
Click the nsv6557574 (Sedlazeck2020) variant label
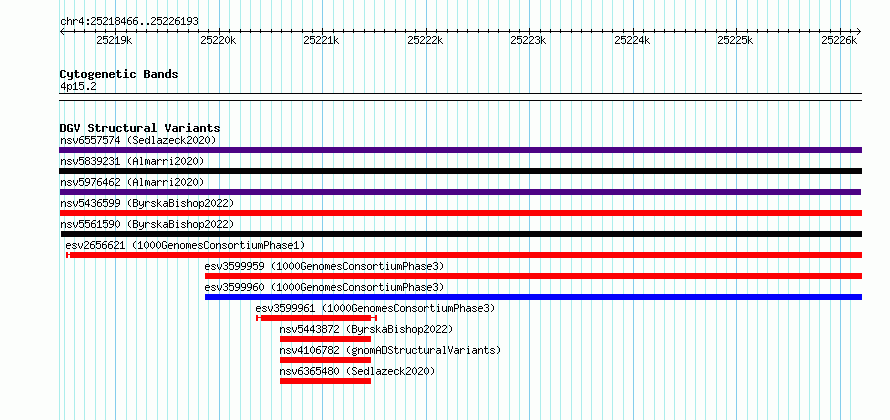coord(138,140)
